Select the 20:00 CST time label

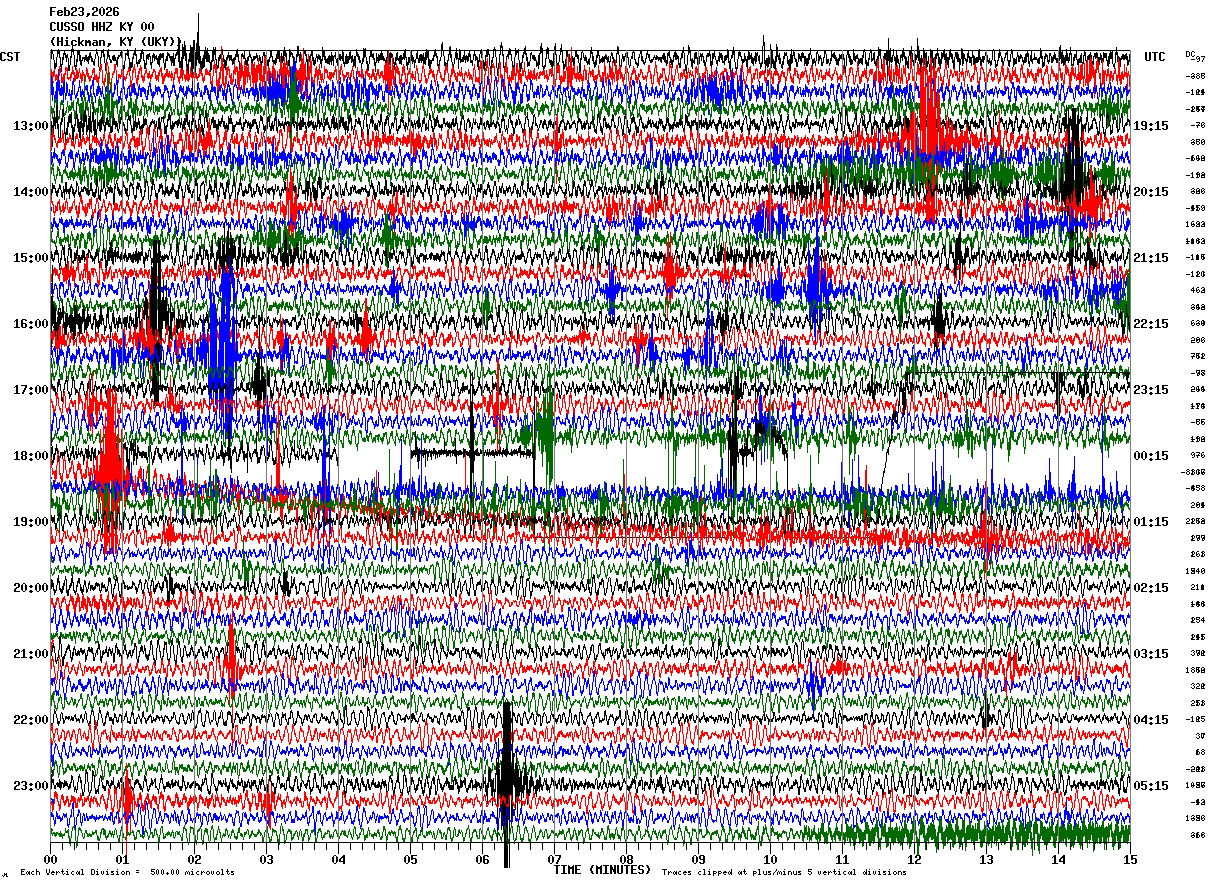point(31,588)
